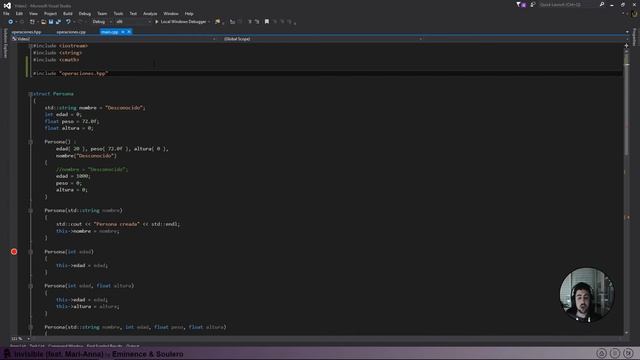Open the Find Symbol Results tab

pos(104,346)
